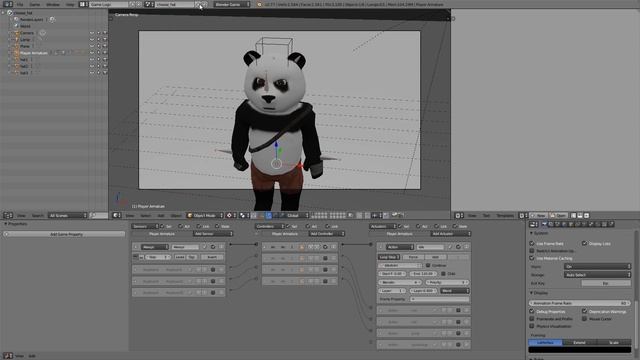The width and height of the screenshot is (640, 360).
Task: Open the Window menu in the top bar
Action: [x=53, y=4]
